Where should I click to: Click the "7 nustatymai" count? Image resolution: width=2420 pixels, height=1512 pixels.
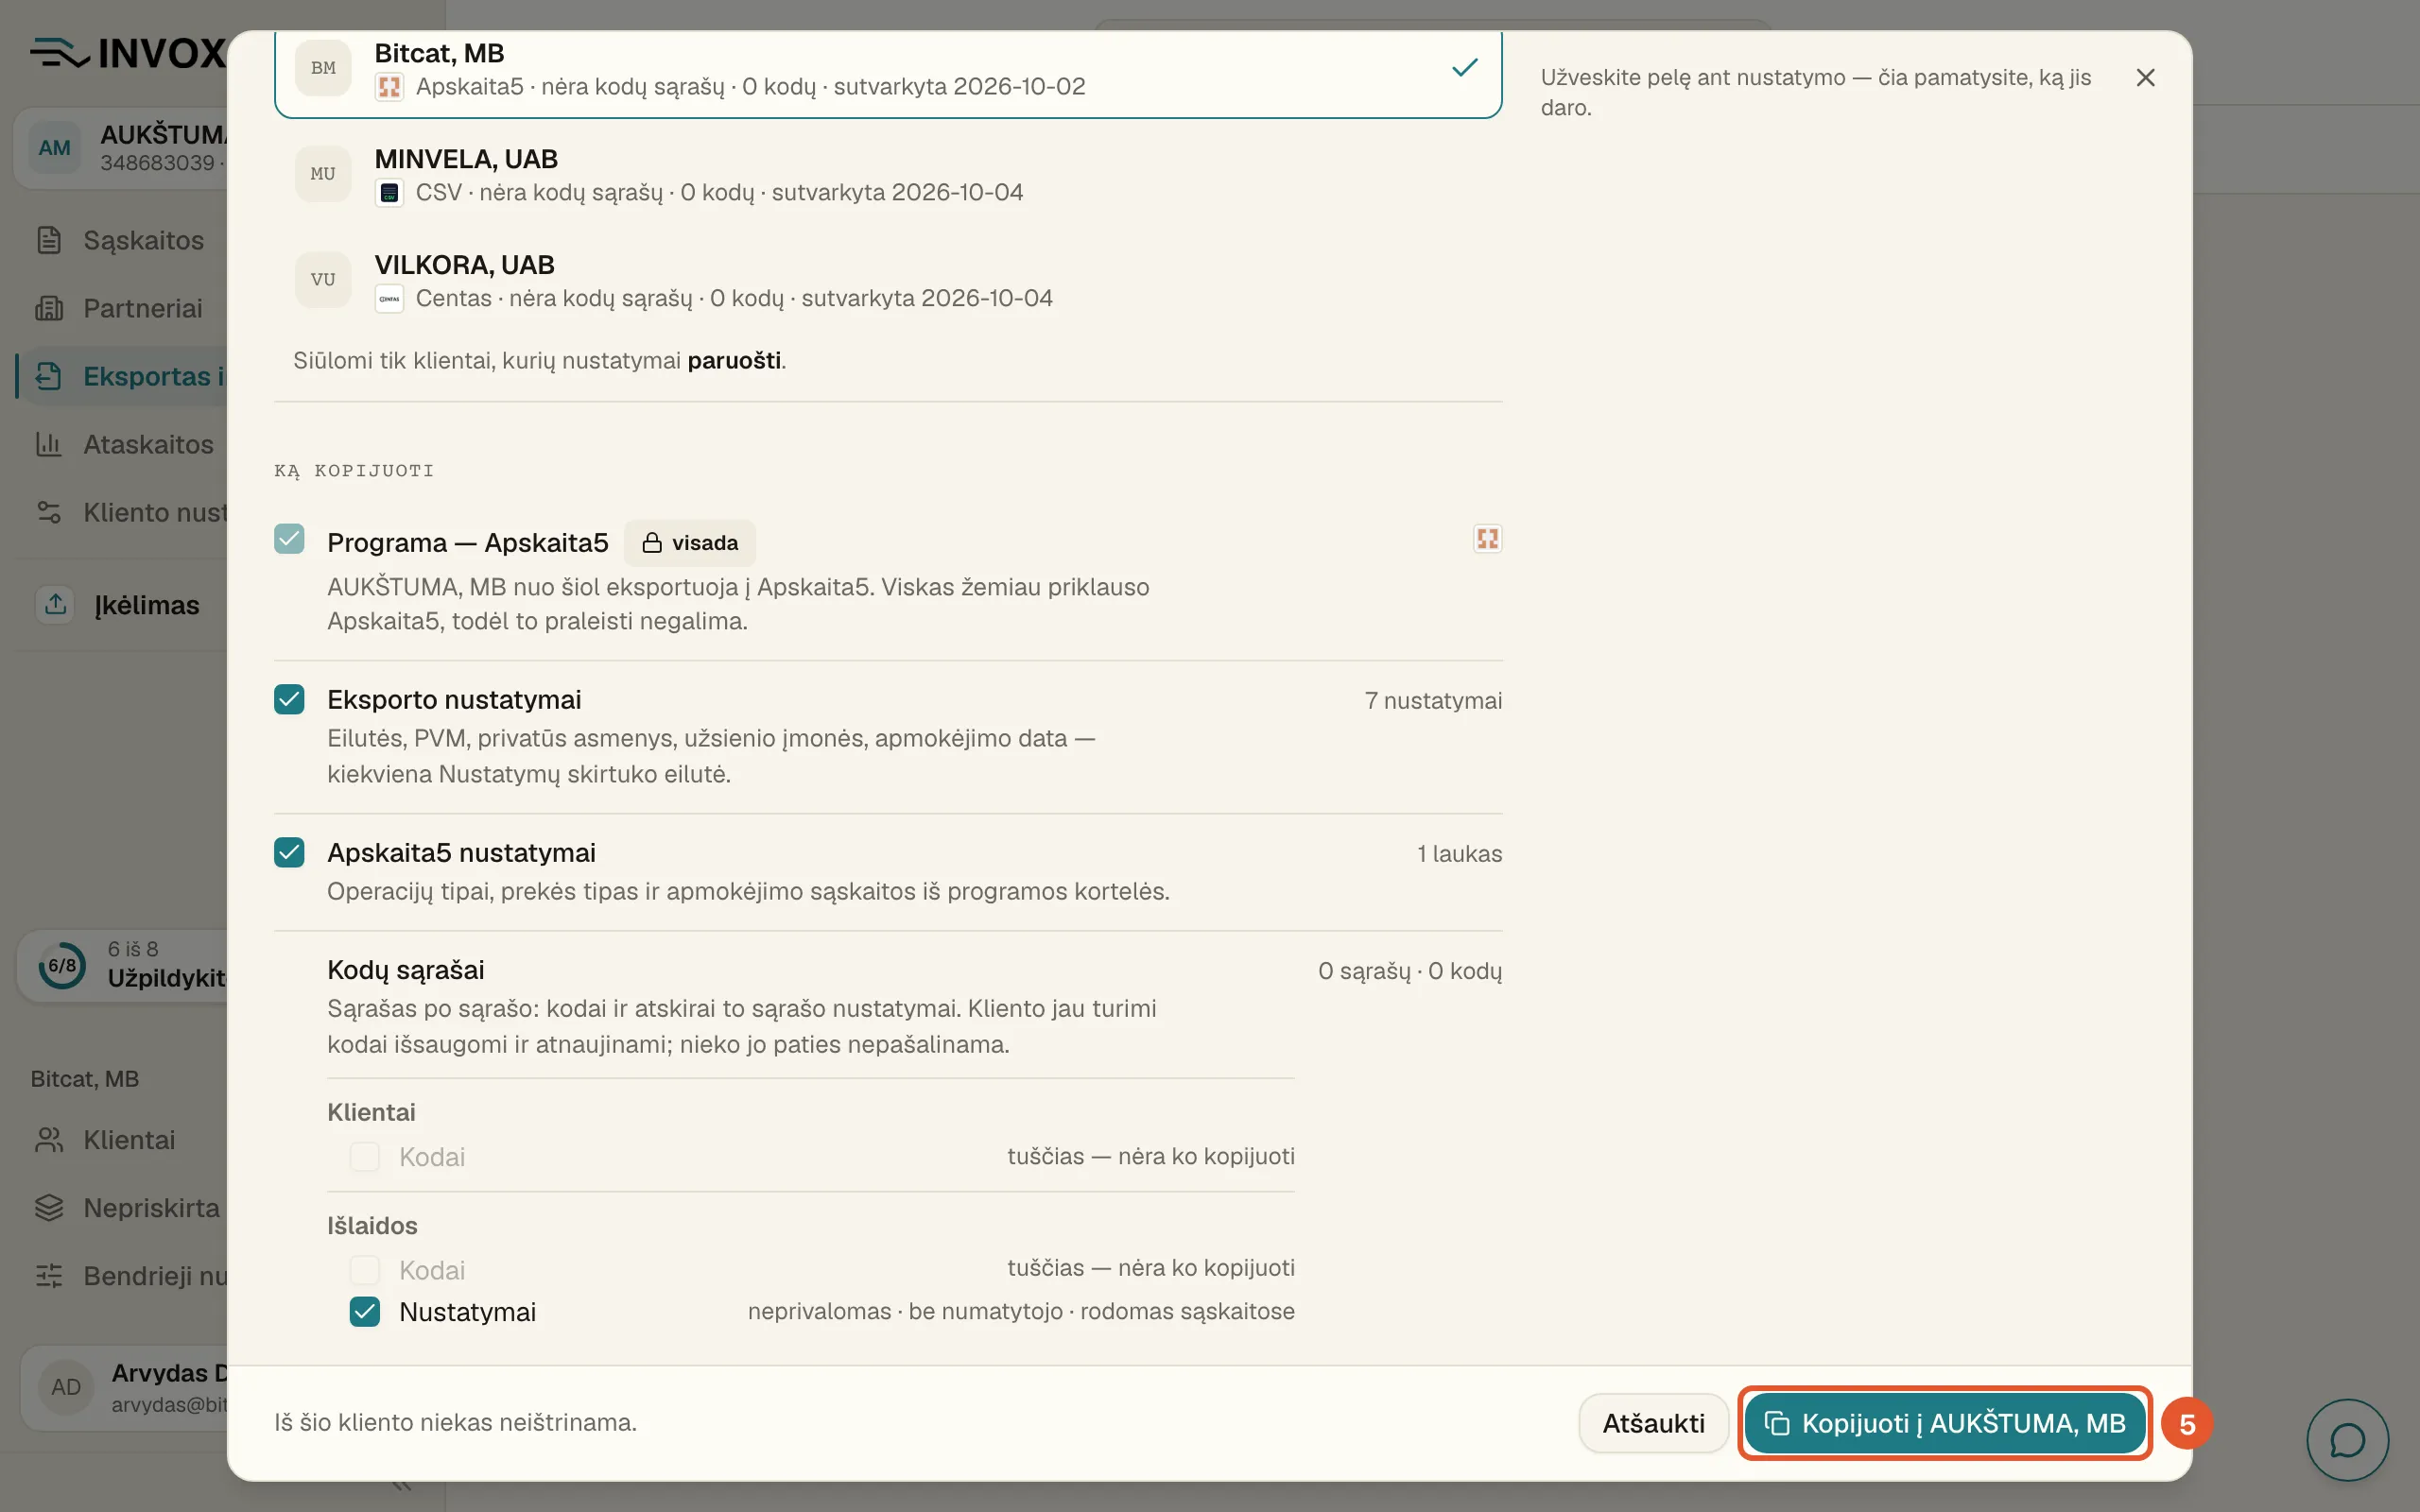[1433, 701]
